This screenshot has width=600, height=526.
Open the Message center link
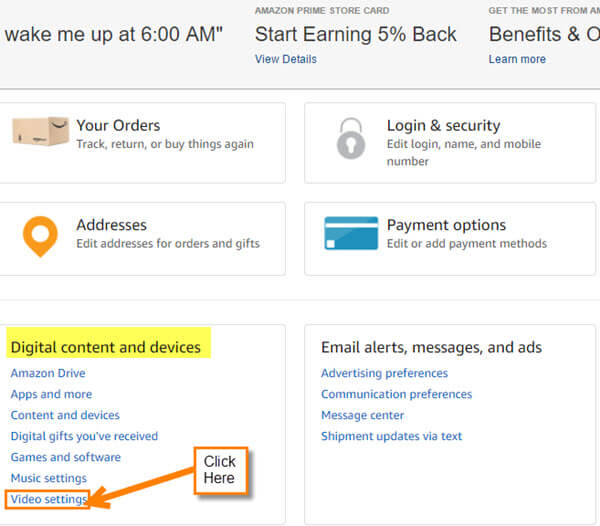pos(362,415)
